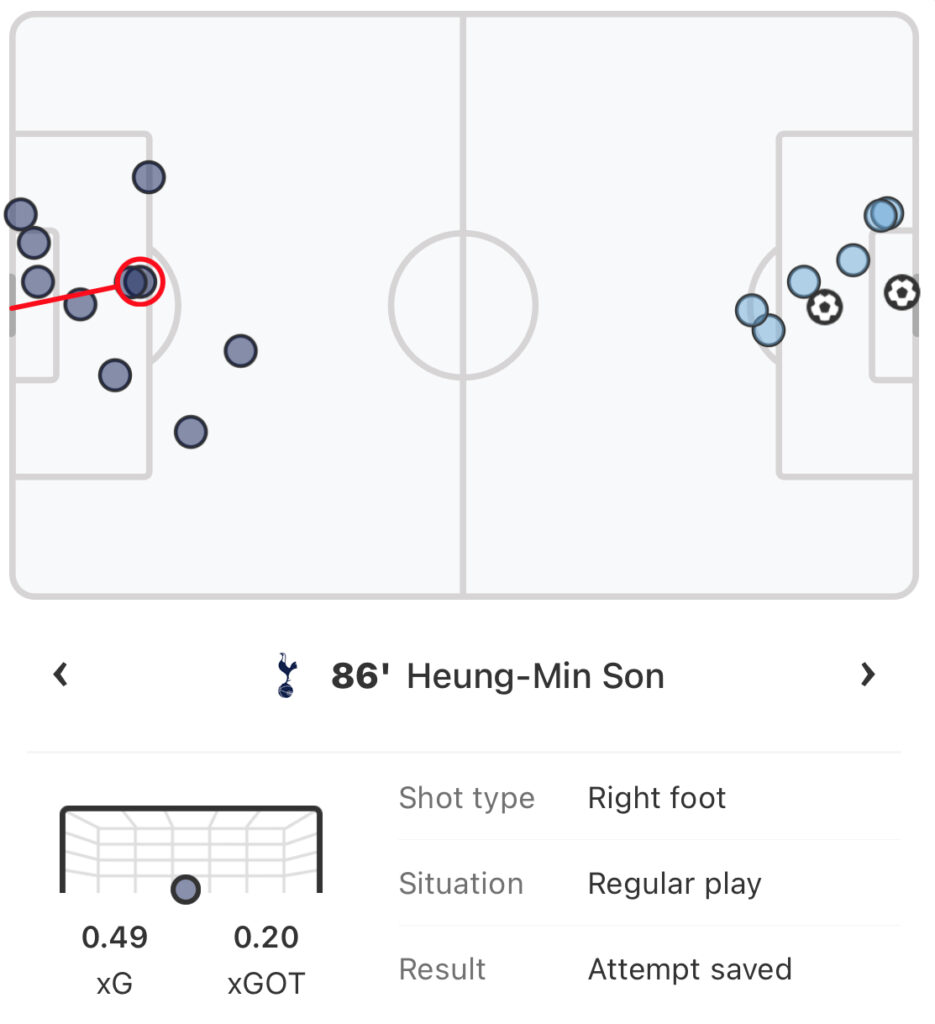
Task: Click the 86' minute label
Action: tap(360, 676)
